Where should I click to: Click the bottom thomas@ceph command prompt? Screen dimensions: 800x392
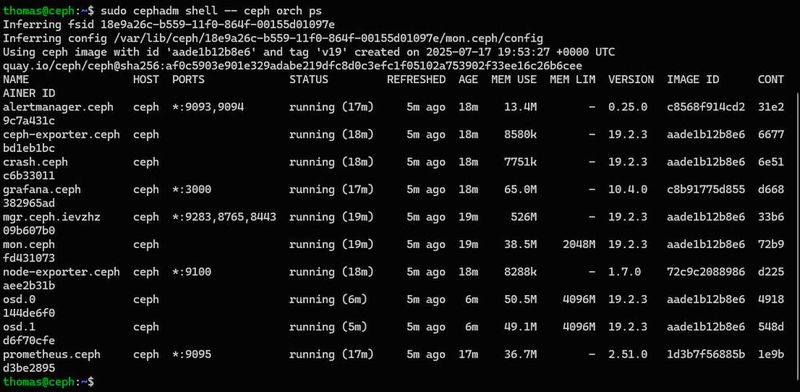point(48,381)
